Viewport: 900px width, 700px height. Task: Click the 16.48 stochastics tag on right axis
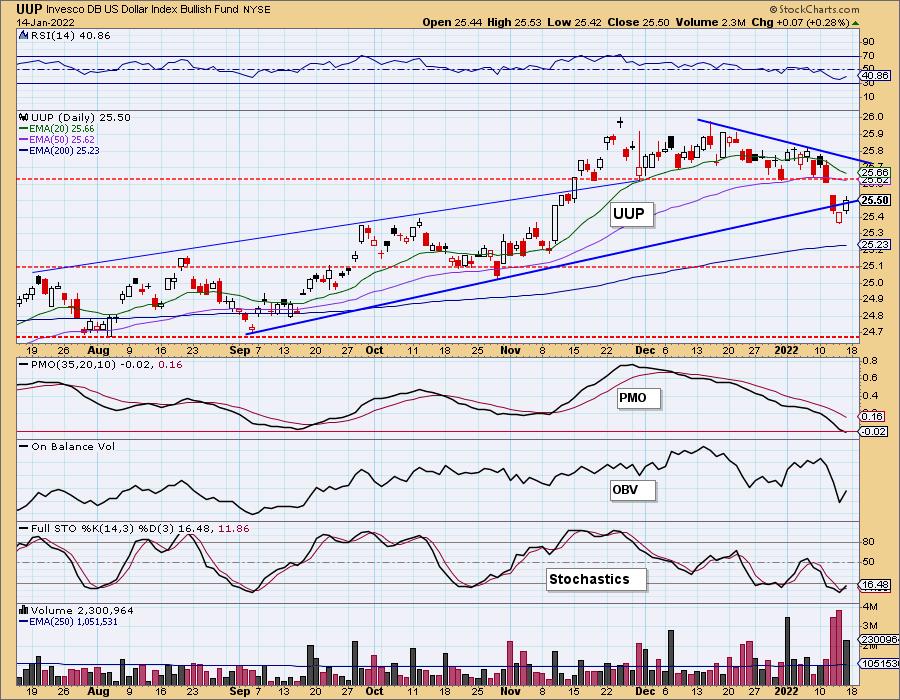click(876, 585)
